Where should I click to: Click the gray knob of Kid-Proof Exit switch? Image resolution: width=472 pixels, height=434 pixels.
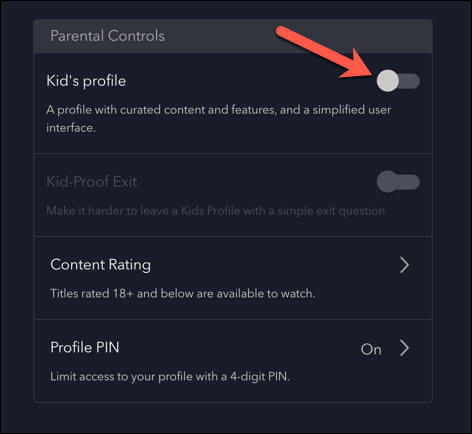(387, 182)
